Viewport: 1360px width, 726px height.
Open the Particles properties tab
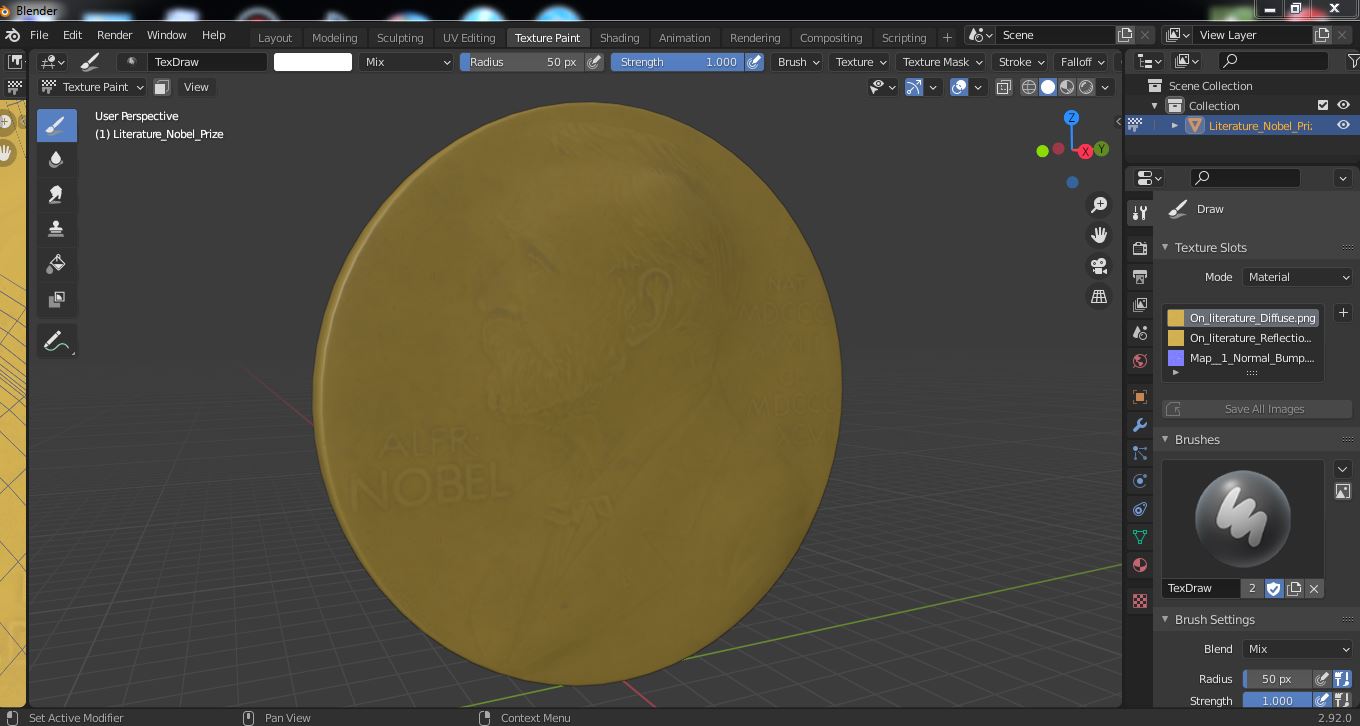(x=1139, y=453)
